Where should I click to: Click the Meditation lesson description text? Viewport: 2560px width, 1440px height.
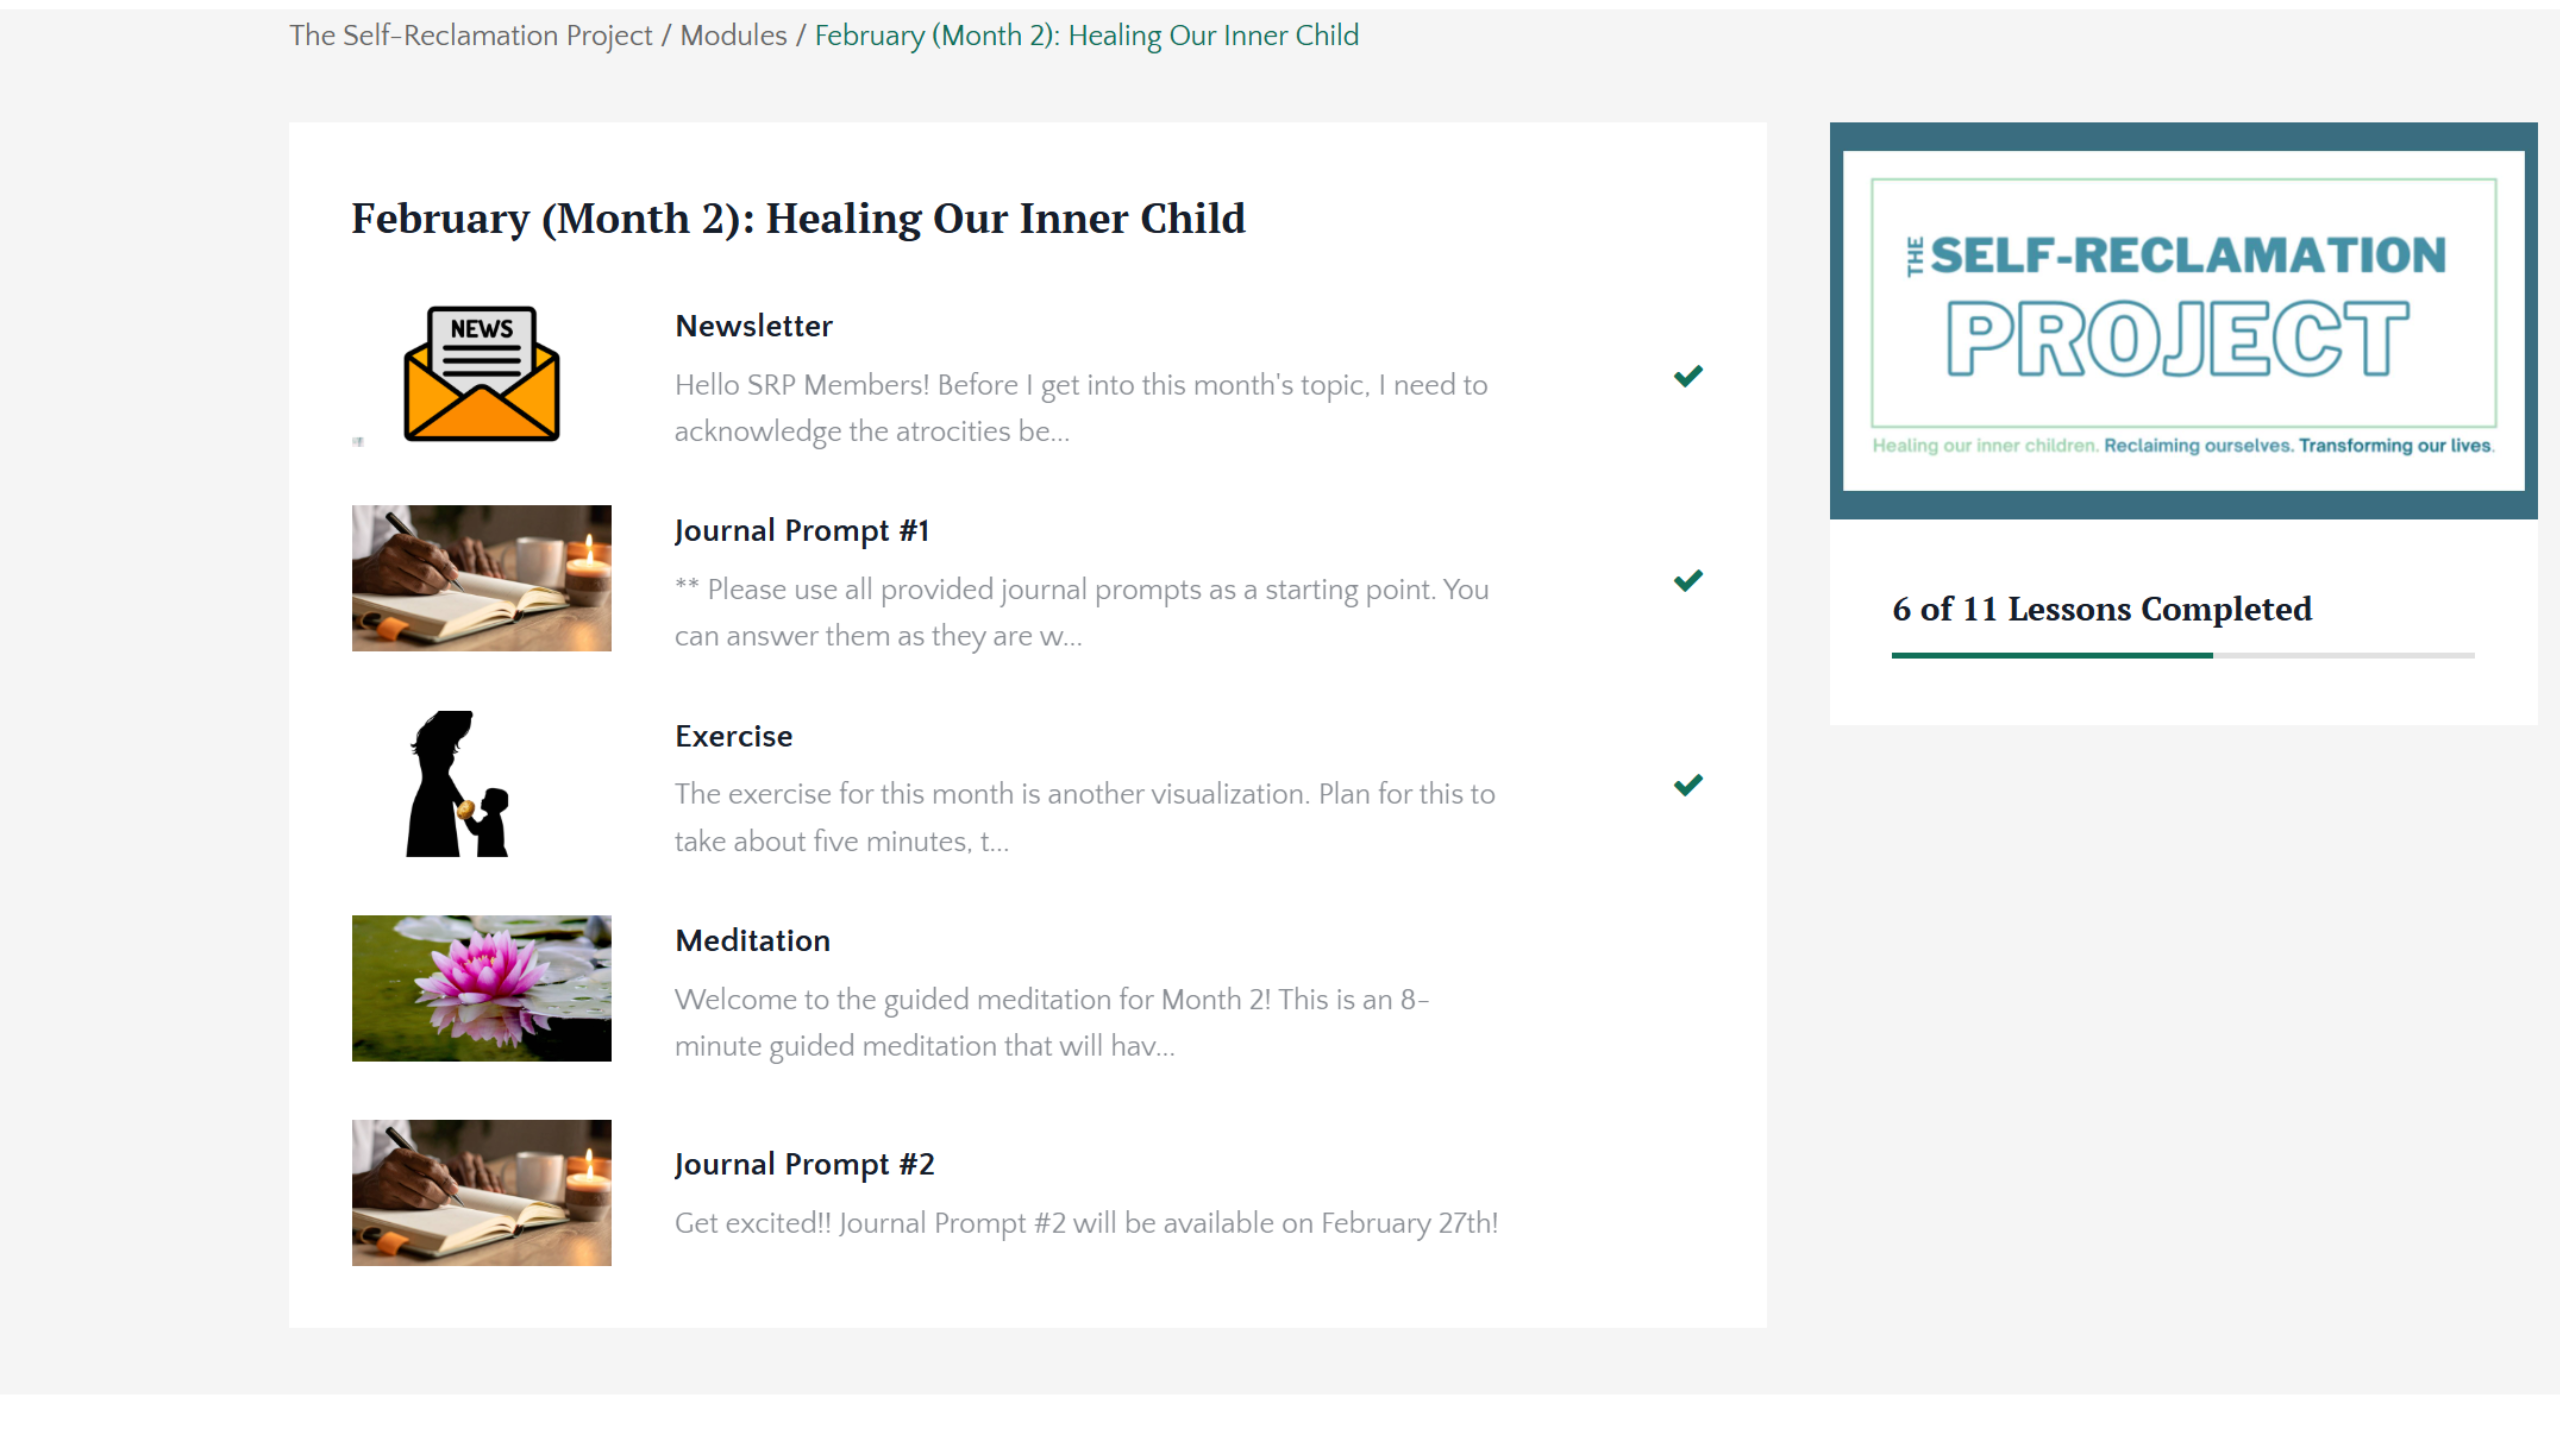click(1052, 1022)
